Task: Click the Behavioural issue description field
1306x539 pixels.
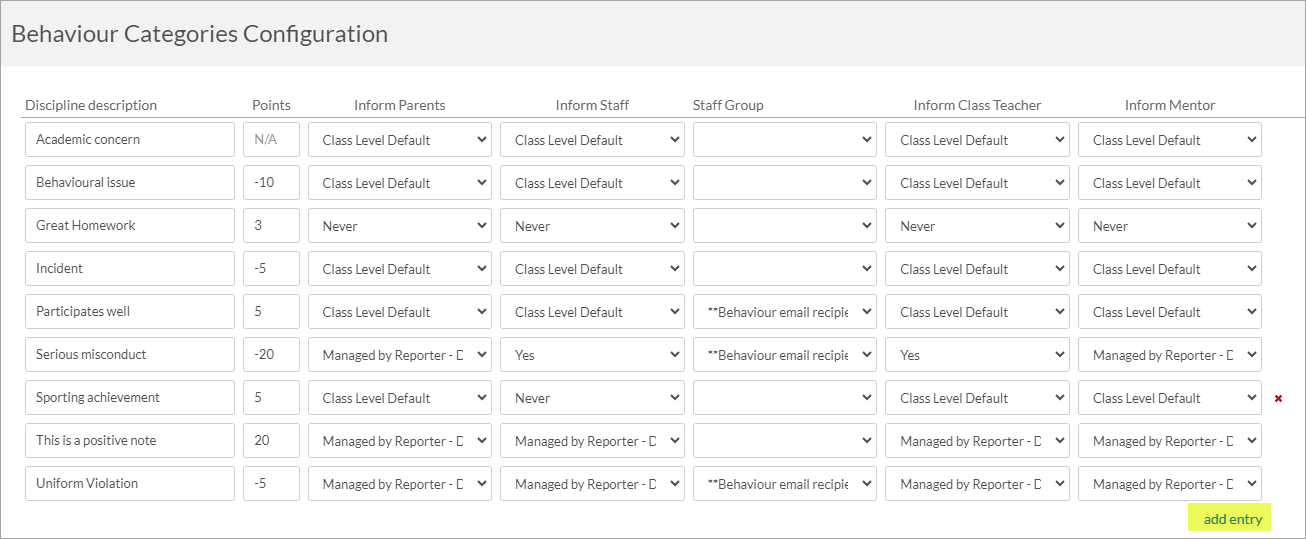Action: coord(130,183)
